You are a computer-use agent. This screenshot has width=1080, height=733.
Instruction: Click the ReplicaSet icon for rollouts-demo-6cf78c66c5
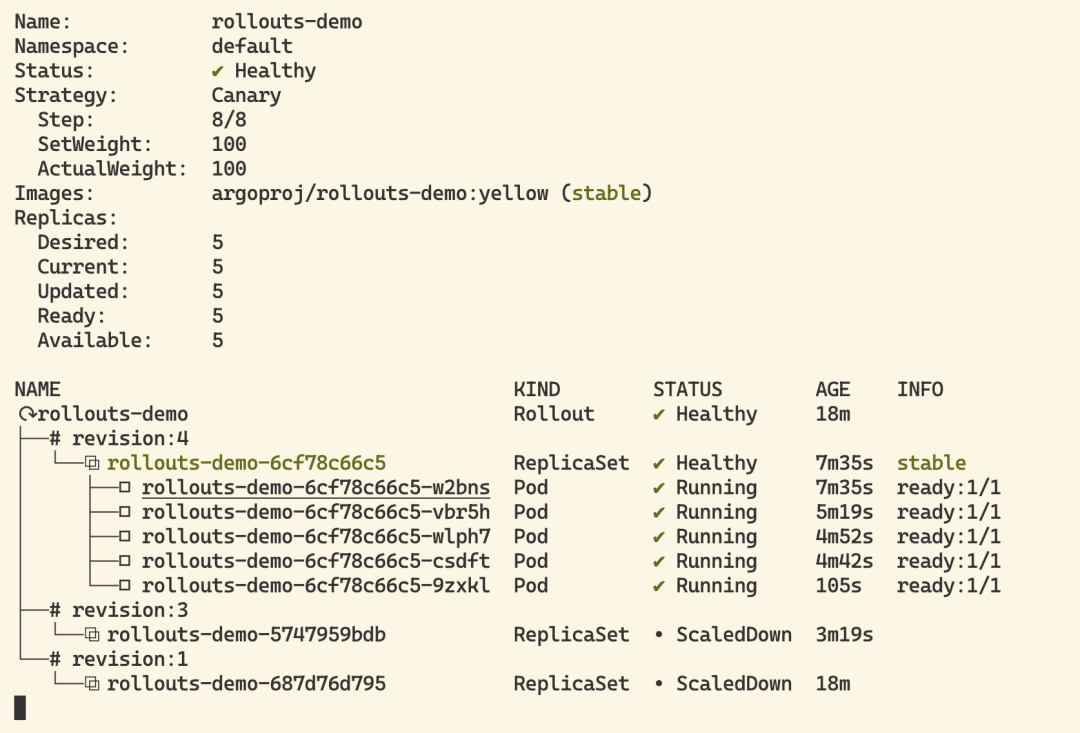point(92,463)
